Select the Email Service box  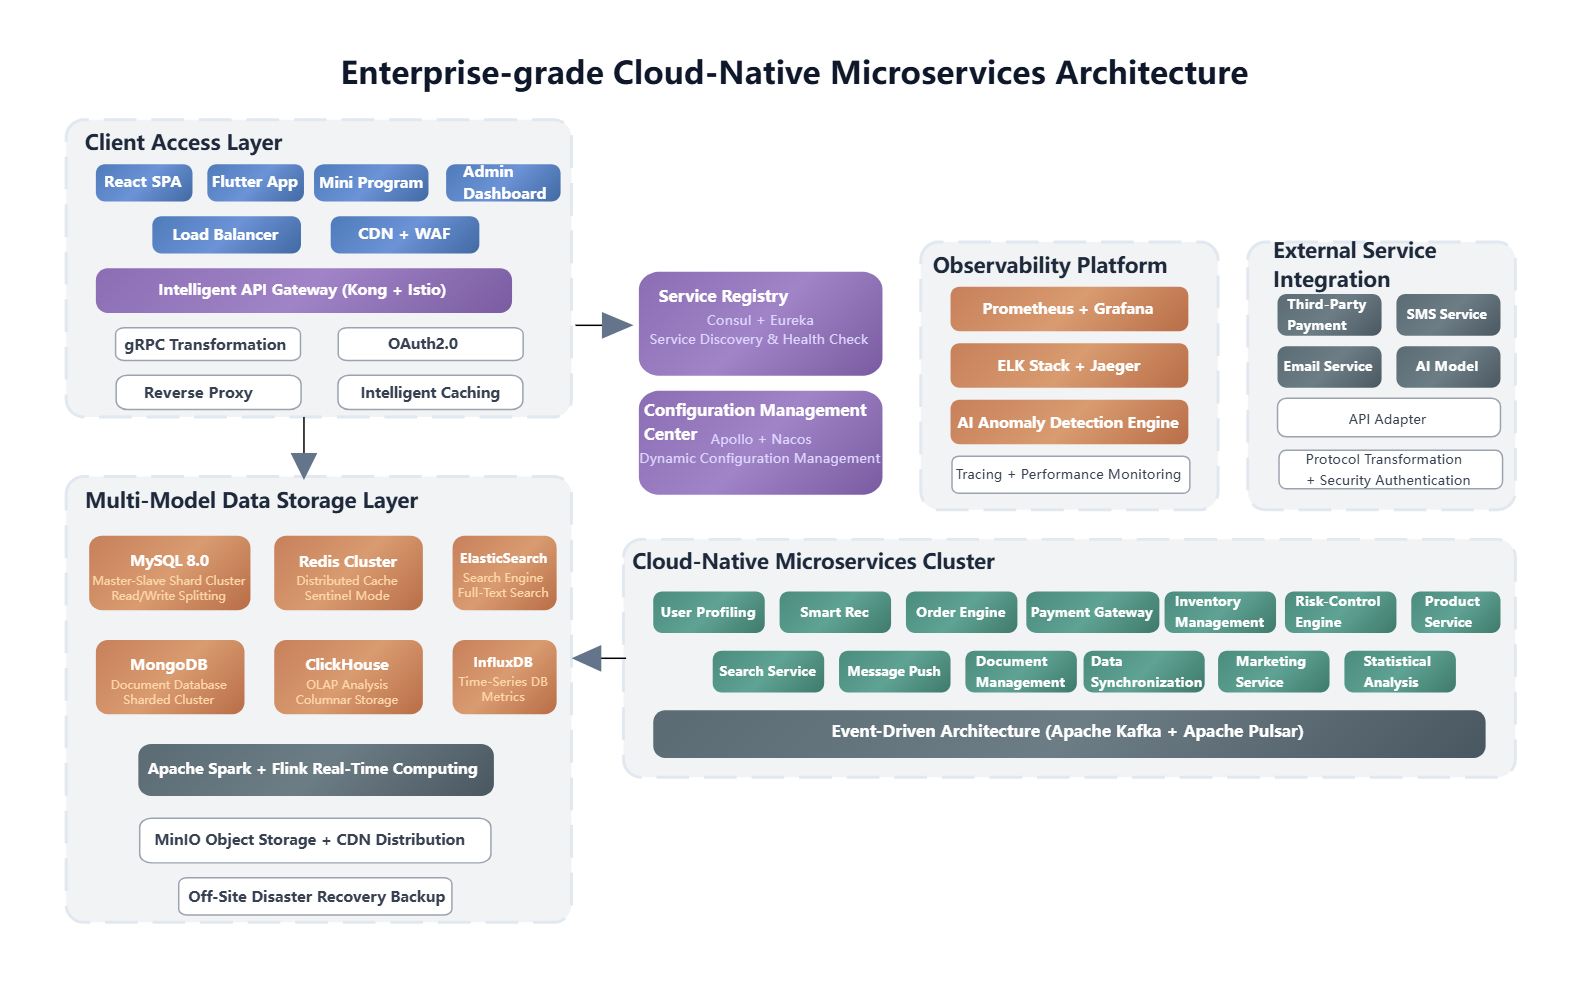point(1329,367)
